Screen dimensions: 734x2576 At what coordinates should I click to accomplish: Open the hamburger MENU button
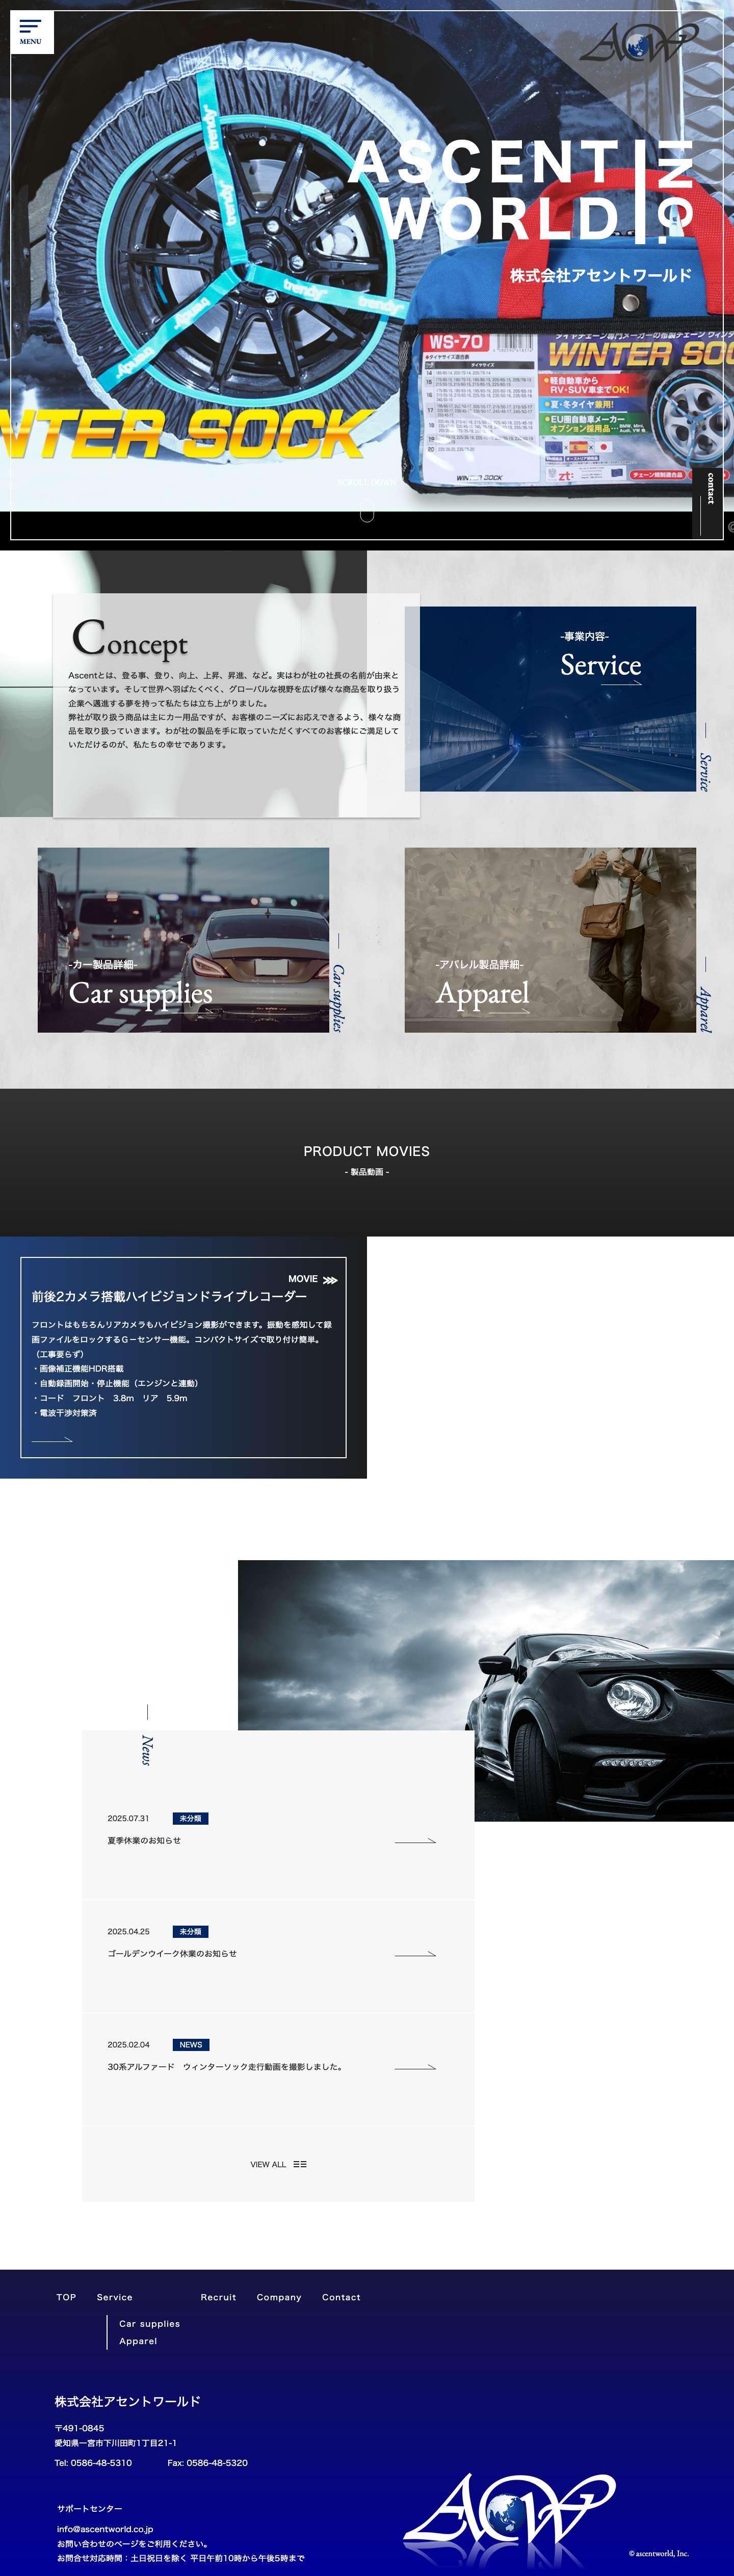31,31
